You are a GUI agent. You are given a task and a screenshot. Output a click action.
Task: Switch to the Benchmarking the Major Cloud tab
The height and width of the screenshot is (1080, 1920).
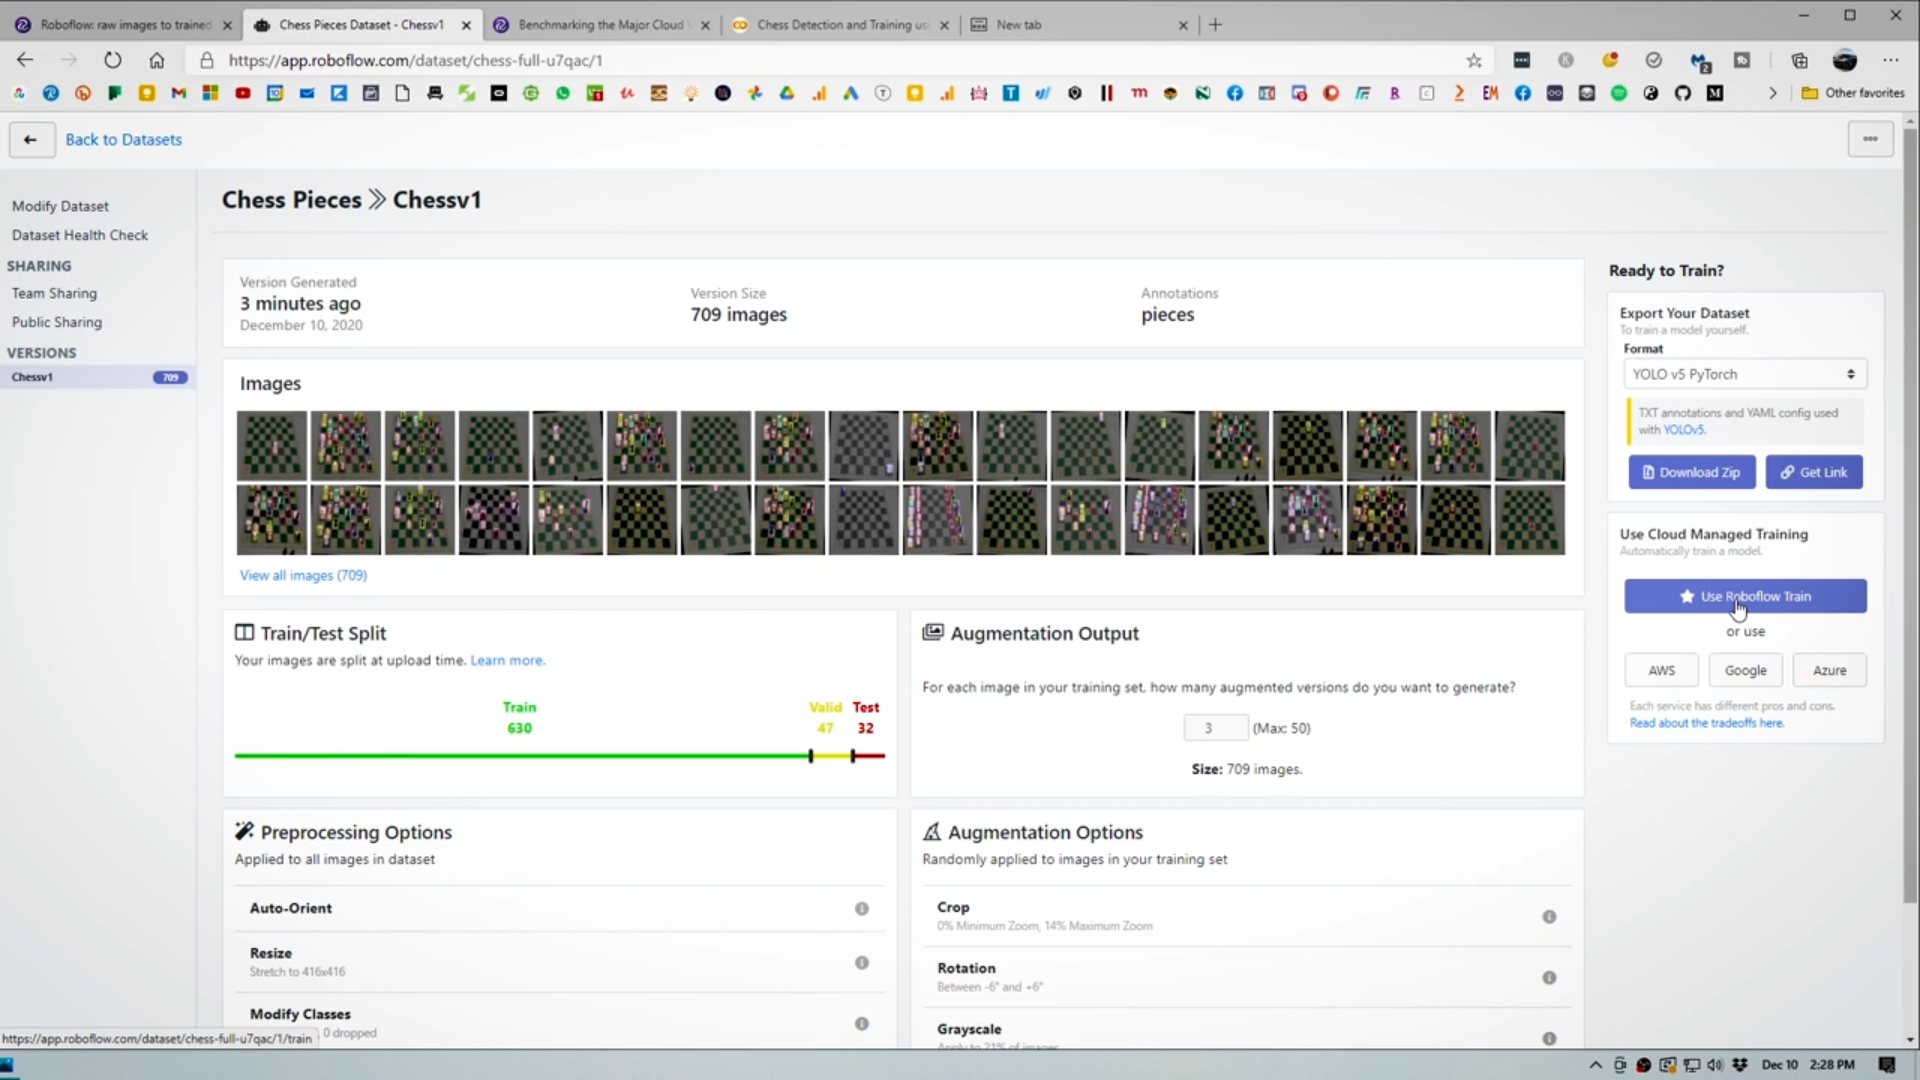coord(600,25)
